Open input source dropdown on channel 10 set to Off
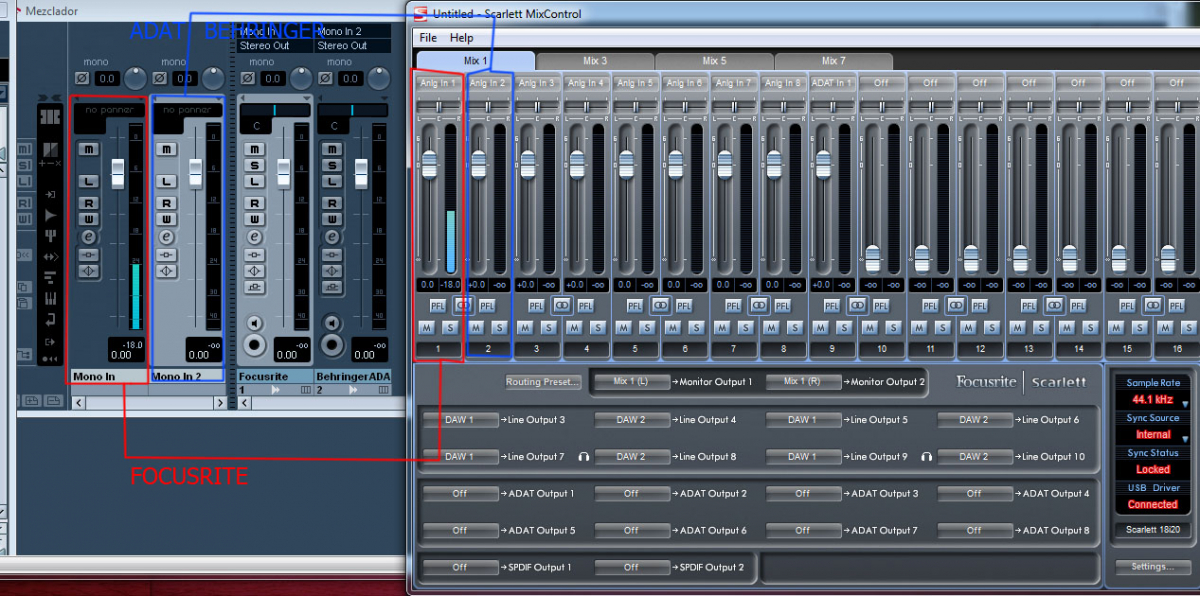Viewport: 1200px width, 596px height. coord(881,83)
